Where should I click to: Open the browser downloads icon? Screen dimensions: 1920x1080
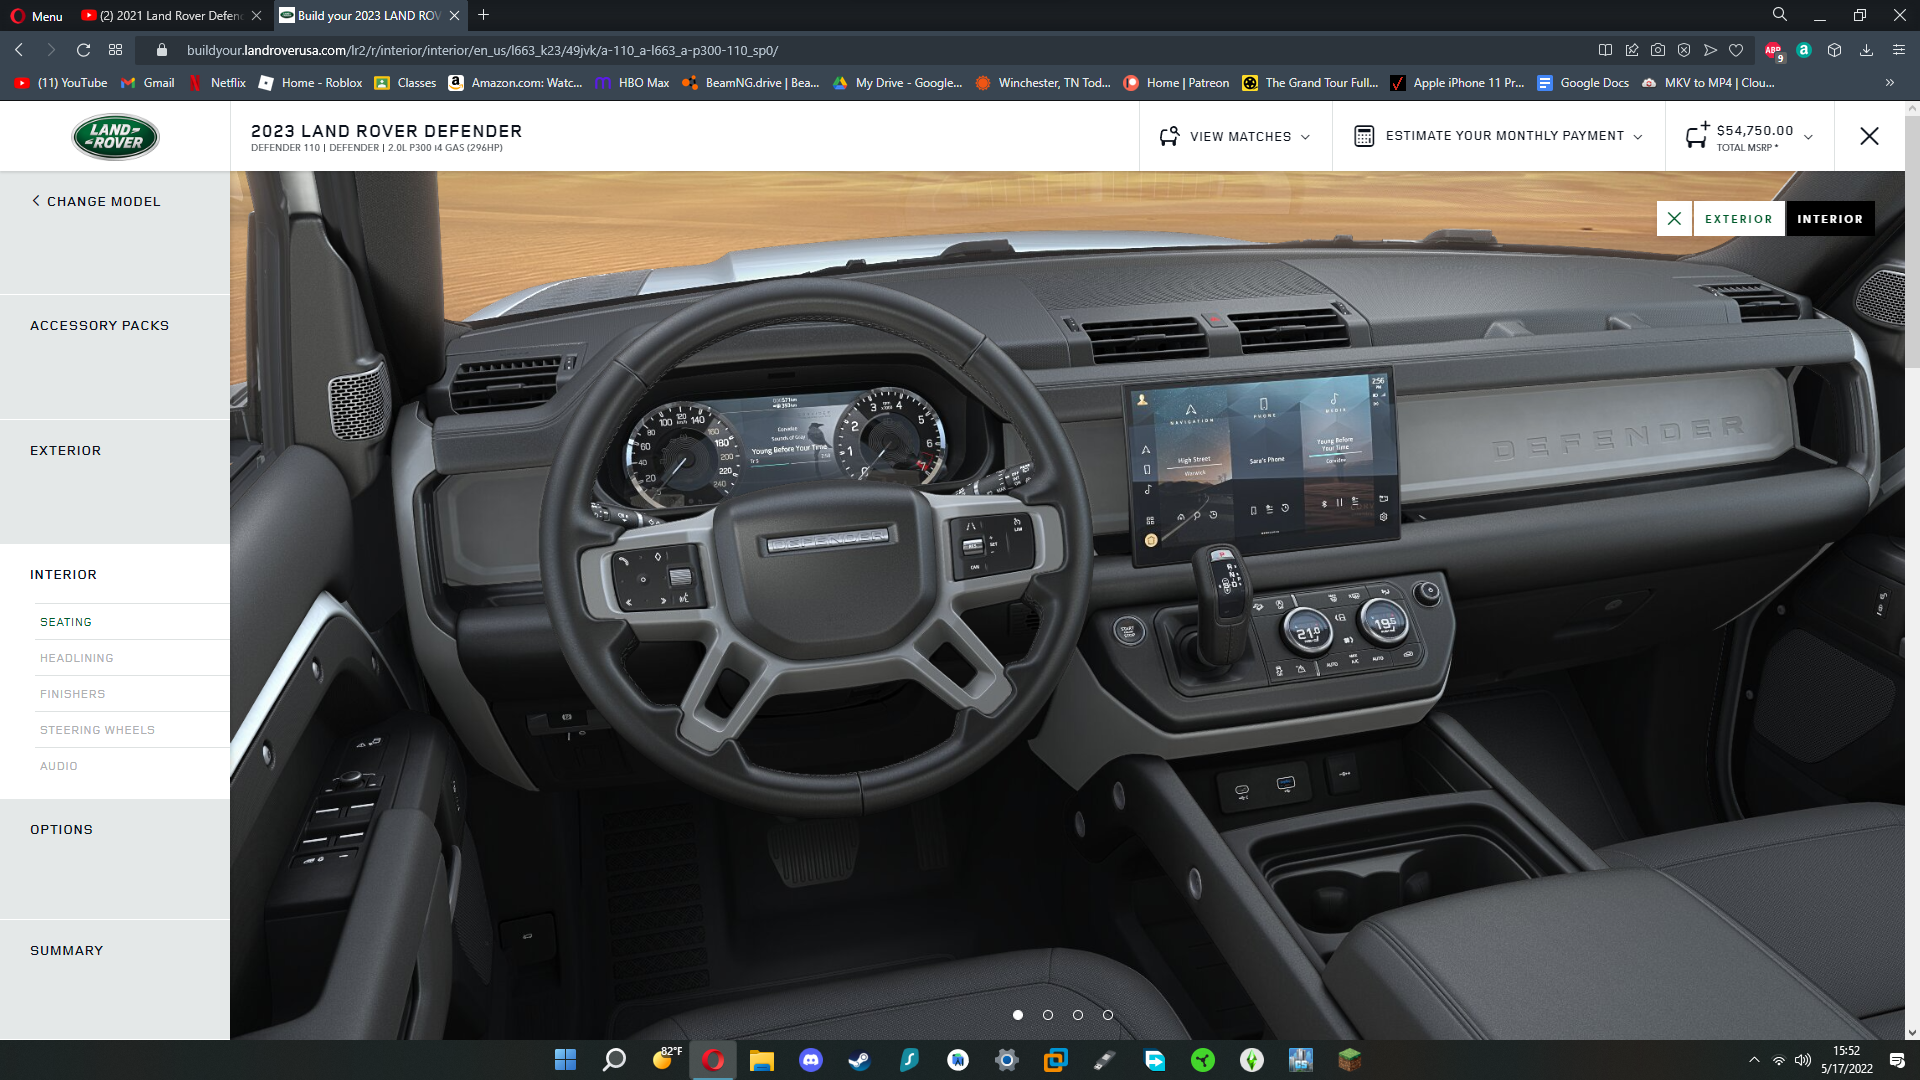pyautogui.click(x=1866, y=50)
